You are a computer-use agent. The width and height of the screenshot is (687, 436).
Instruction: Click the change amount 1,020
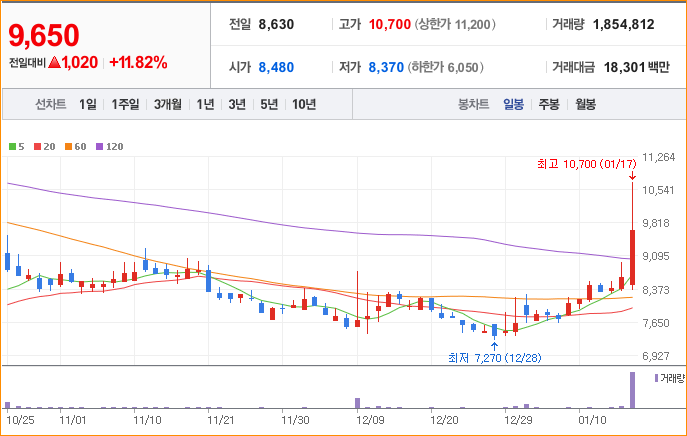pyautogui.click(x=79, y=62)
